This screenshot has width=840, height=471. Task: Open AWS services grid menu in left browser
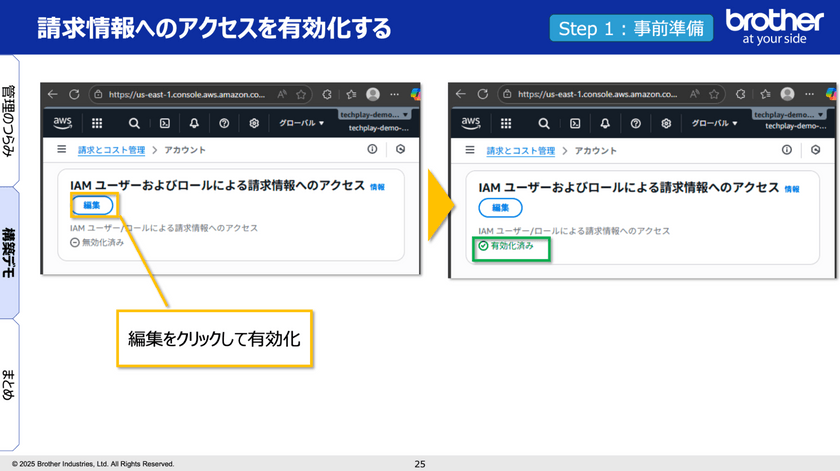pyautogui.click(x=97, y=123)
